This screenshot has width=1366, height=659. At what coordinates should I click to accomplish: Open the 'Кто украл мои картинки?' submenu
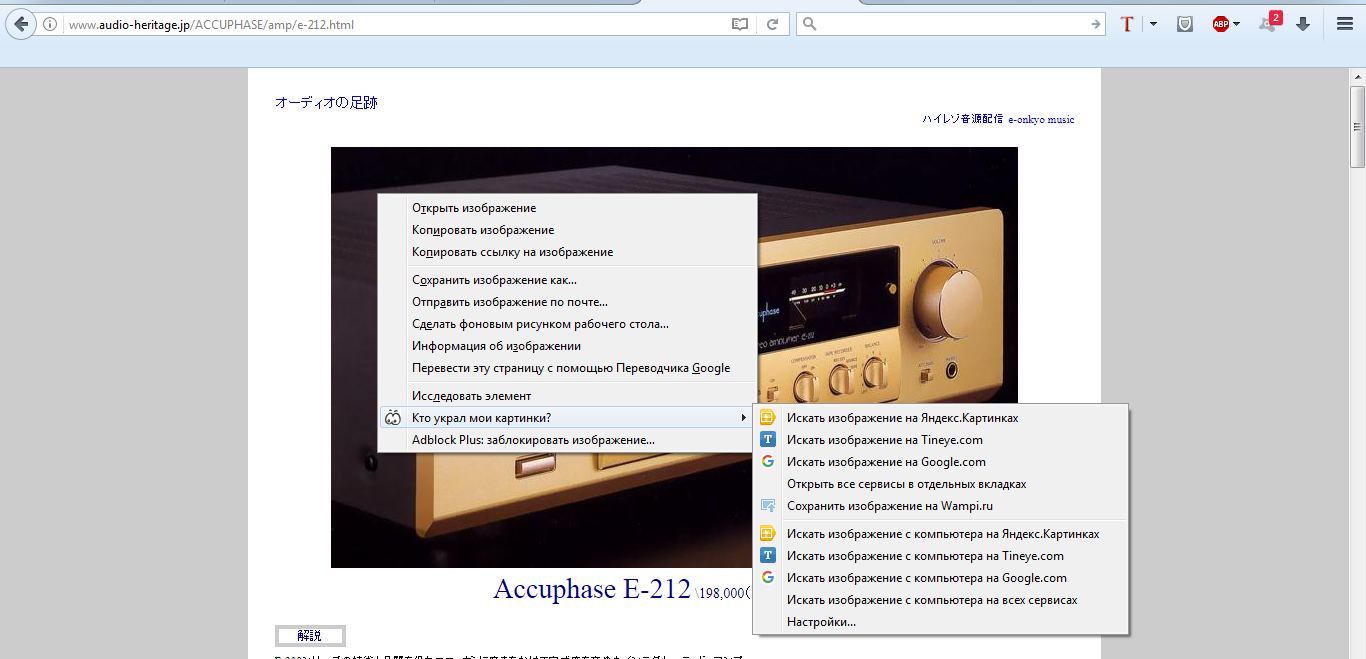pos(568,418)
